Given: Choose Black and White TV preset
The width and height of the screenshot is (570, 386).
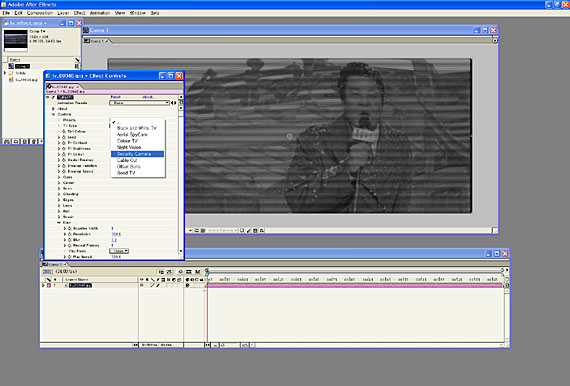Looking at the screenshot, I should (137, 128).
